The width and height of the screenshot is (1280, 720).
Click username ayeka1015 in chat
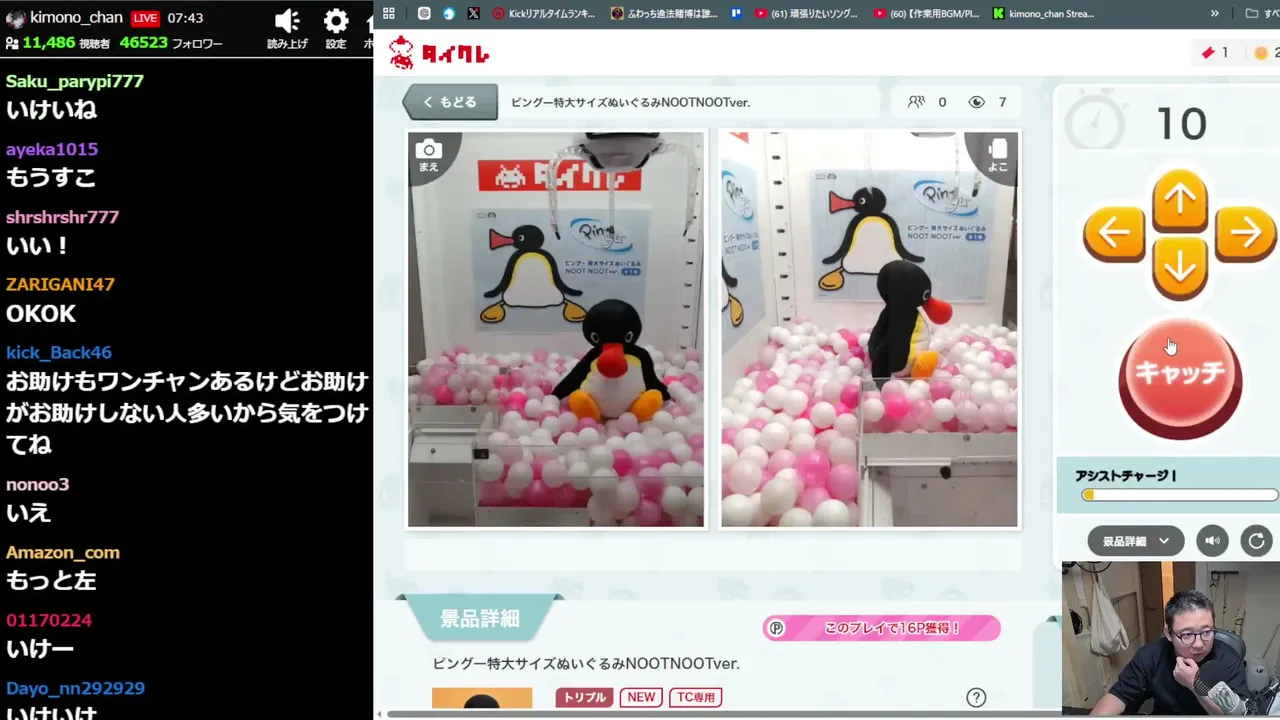coord(52,149)
